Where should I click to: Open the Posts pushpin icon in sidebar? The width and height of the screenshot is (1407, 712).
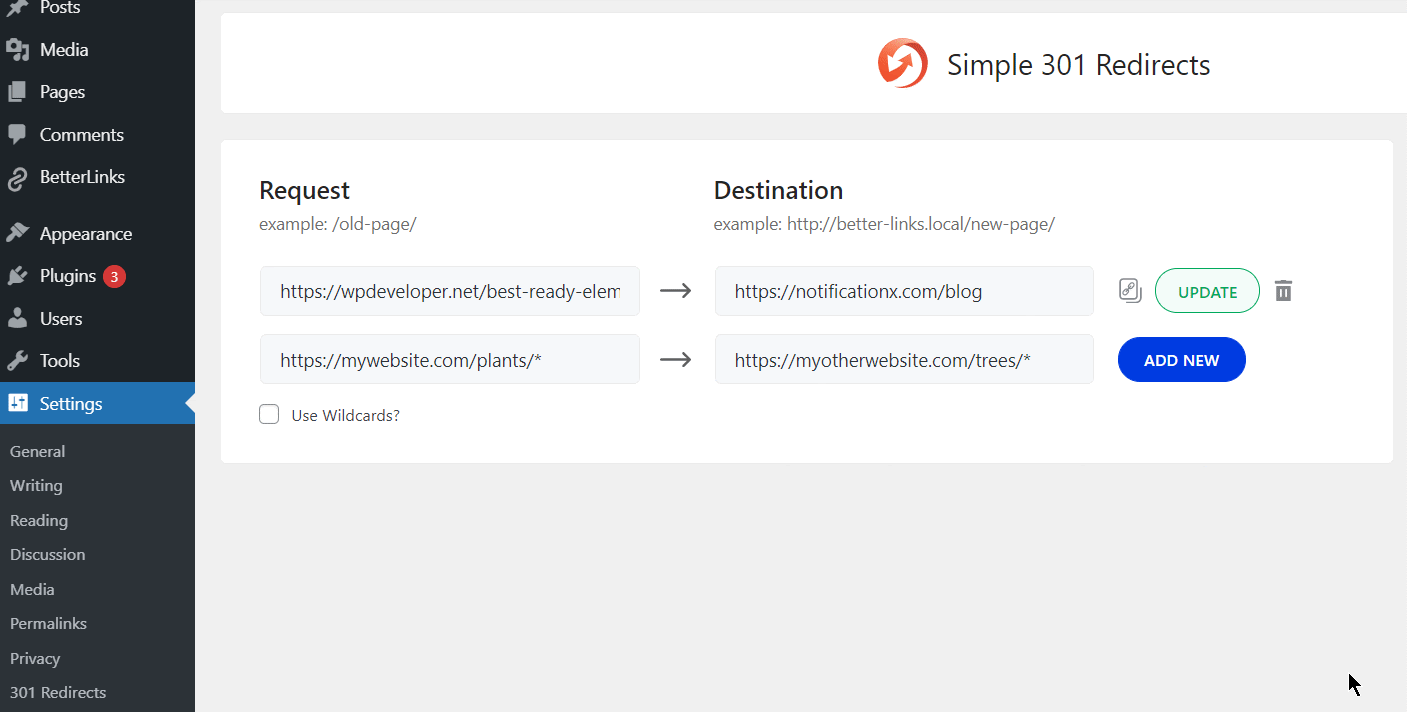(x=20, y=7)
